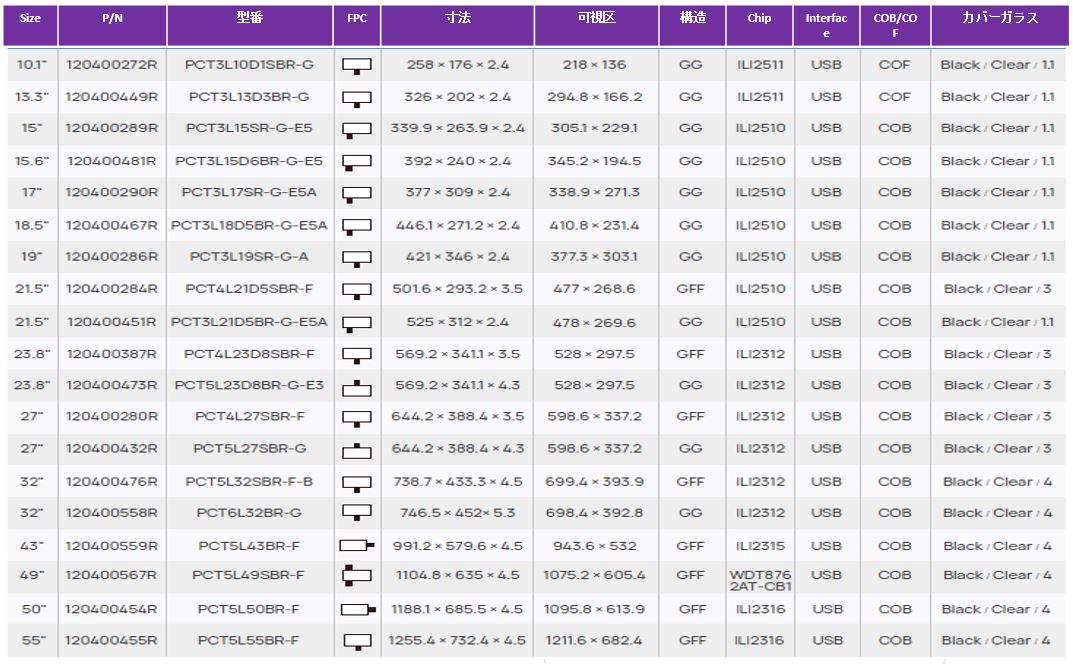Click visible area 410.8 × 231.4
The height and width of the screenshot is (664, 1073).
[594, 226]
